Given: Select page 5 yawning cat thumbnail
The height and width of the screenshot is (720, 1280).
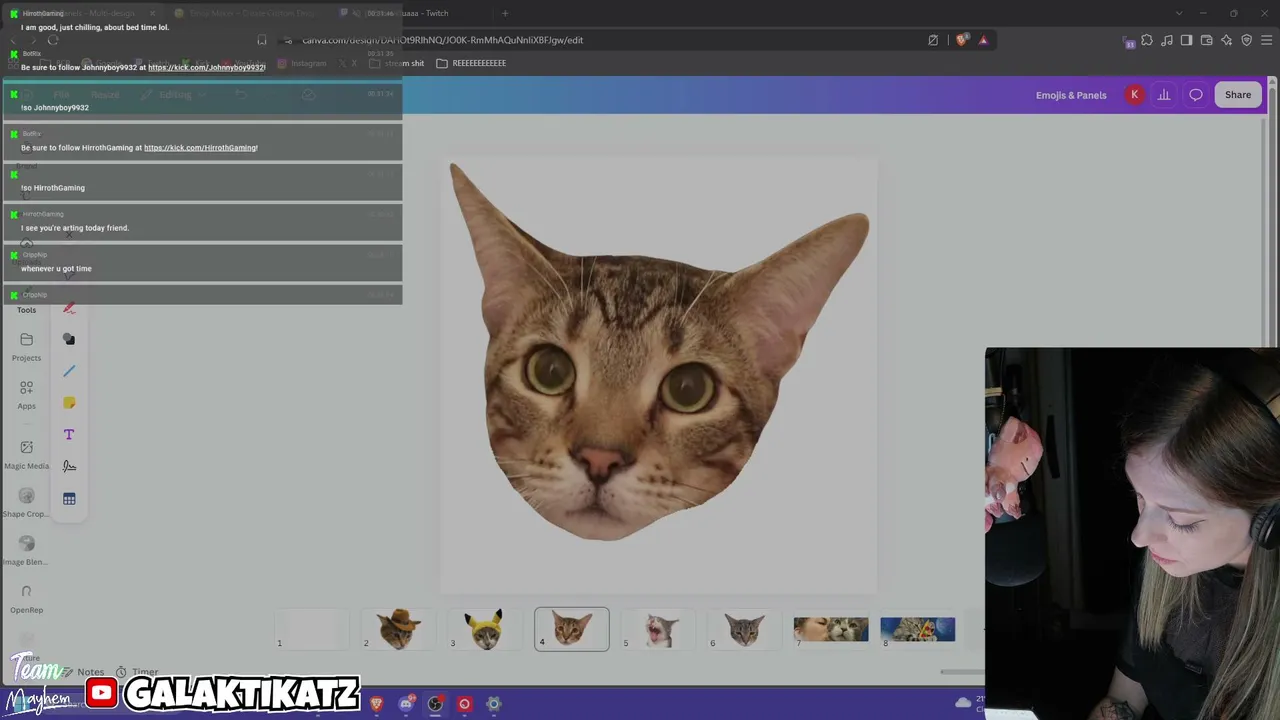Looking at the screenshot, I should pyautogui.click(x=658, y=629).
